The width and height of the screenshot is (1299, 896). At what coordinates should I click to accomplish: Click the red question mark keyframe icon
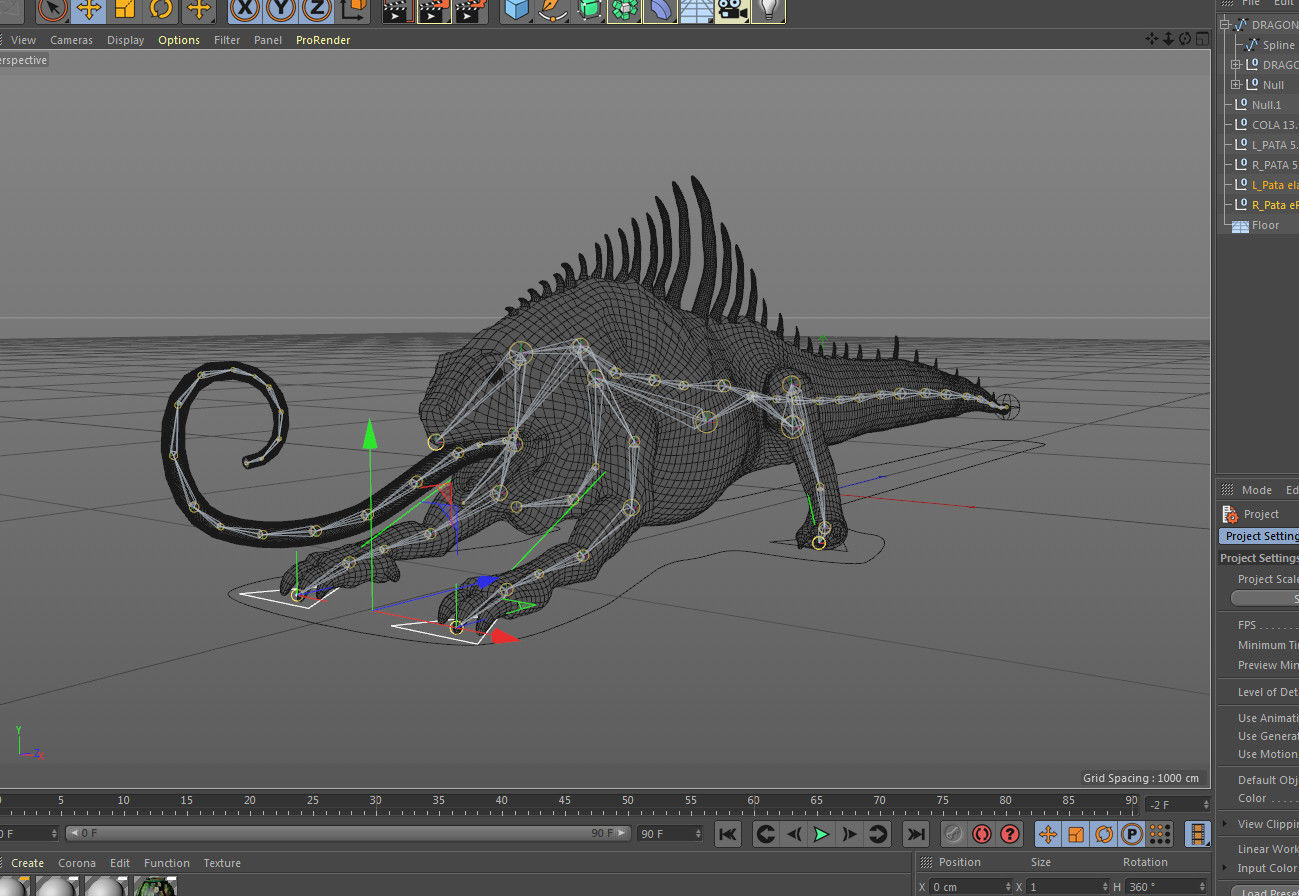1010,834
